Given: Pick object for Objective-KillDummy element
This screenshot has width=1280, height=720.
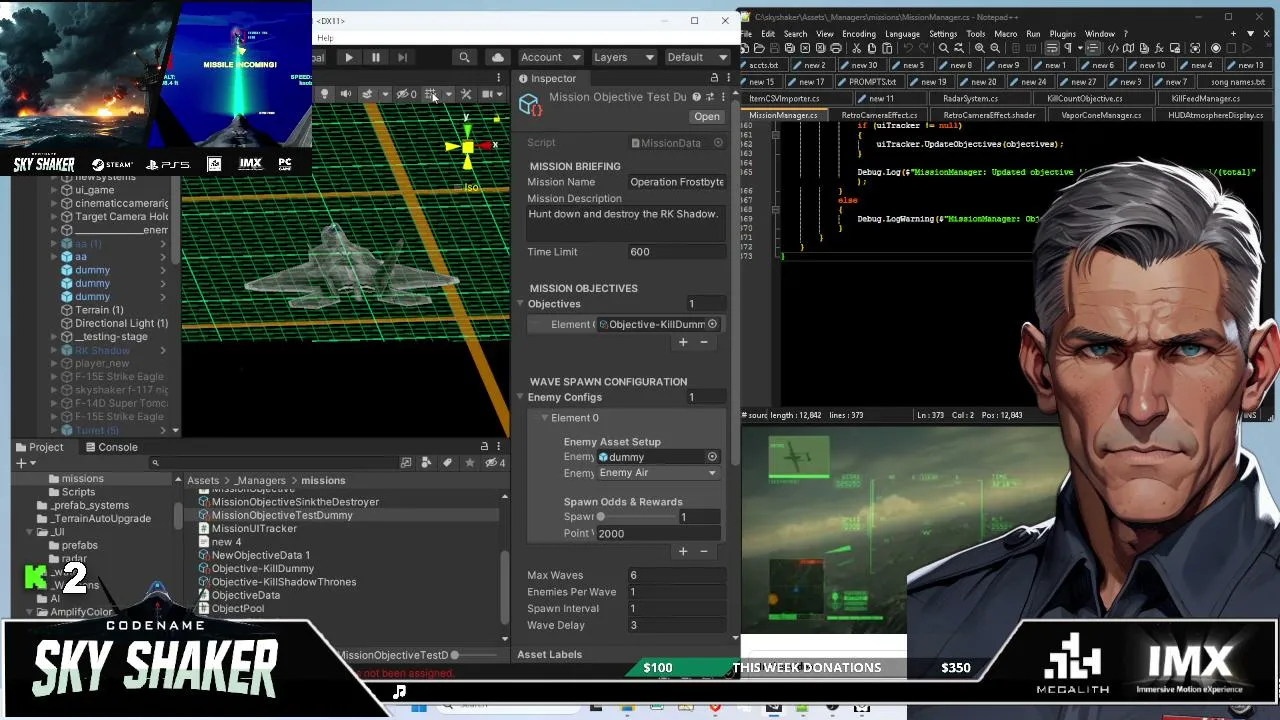Looking at the screenshot, I should 712,324.
